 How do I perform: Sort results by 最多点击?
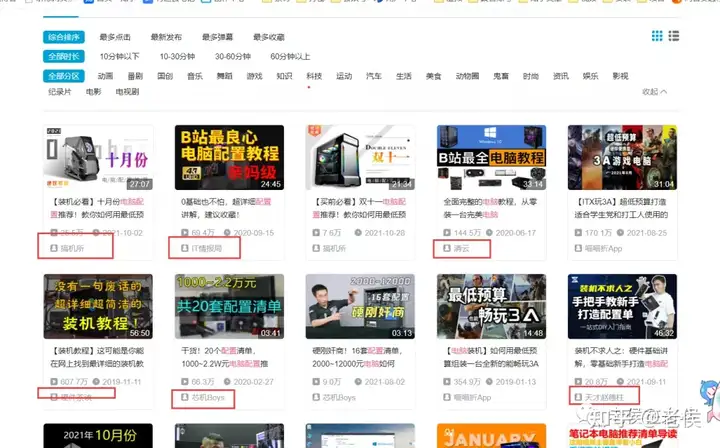tap(115, 37)
